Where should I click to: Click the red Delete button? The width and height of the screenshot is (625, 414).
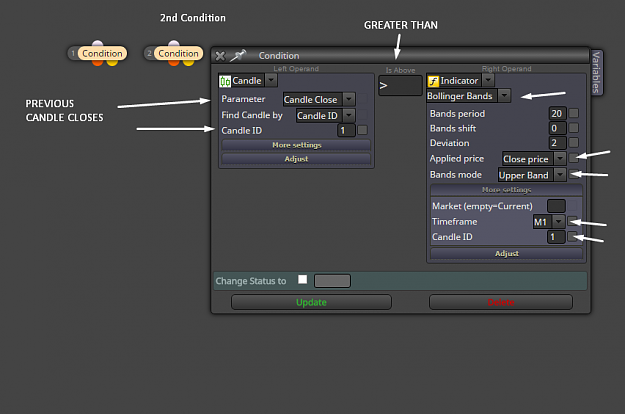[501, 302]
